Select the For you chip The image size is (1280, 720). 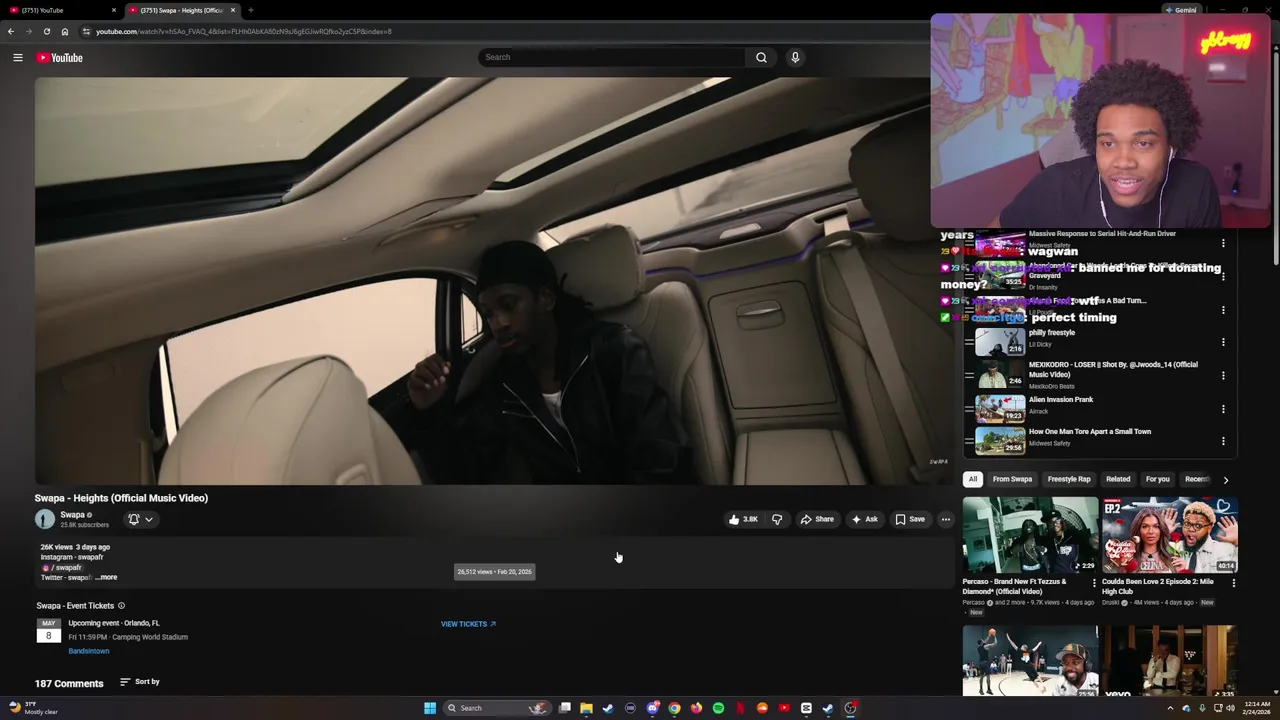(x=1157, y=479)
